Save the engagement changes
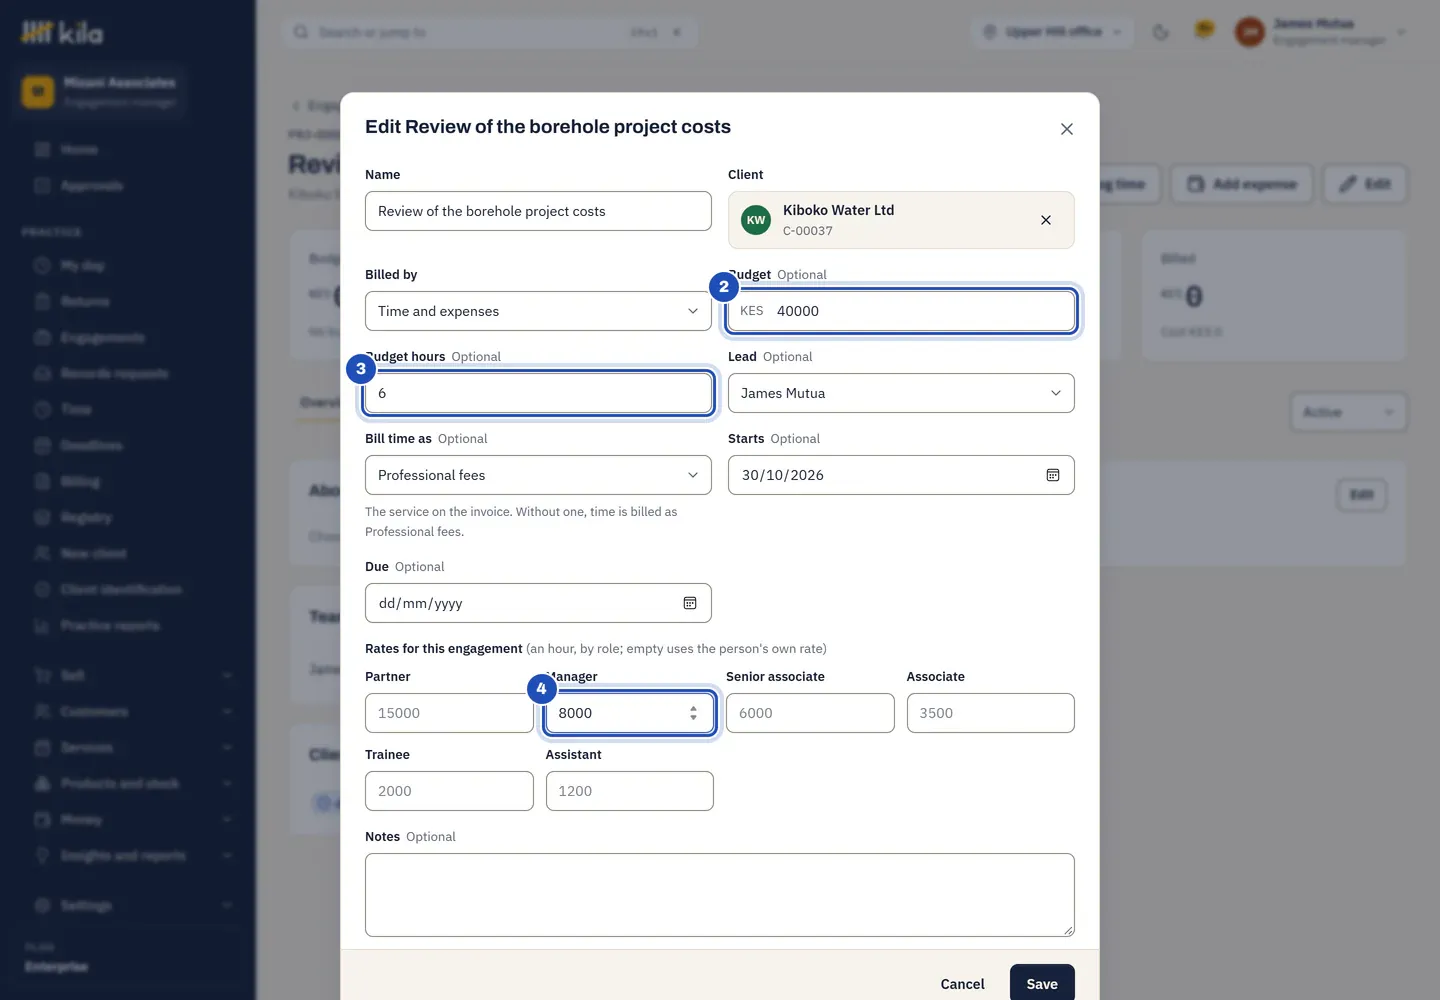 [x=1042, y=984]
